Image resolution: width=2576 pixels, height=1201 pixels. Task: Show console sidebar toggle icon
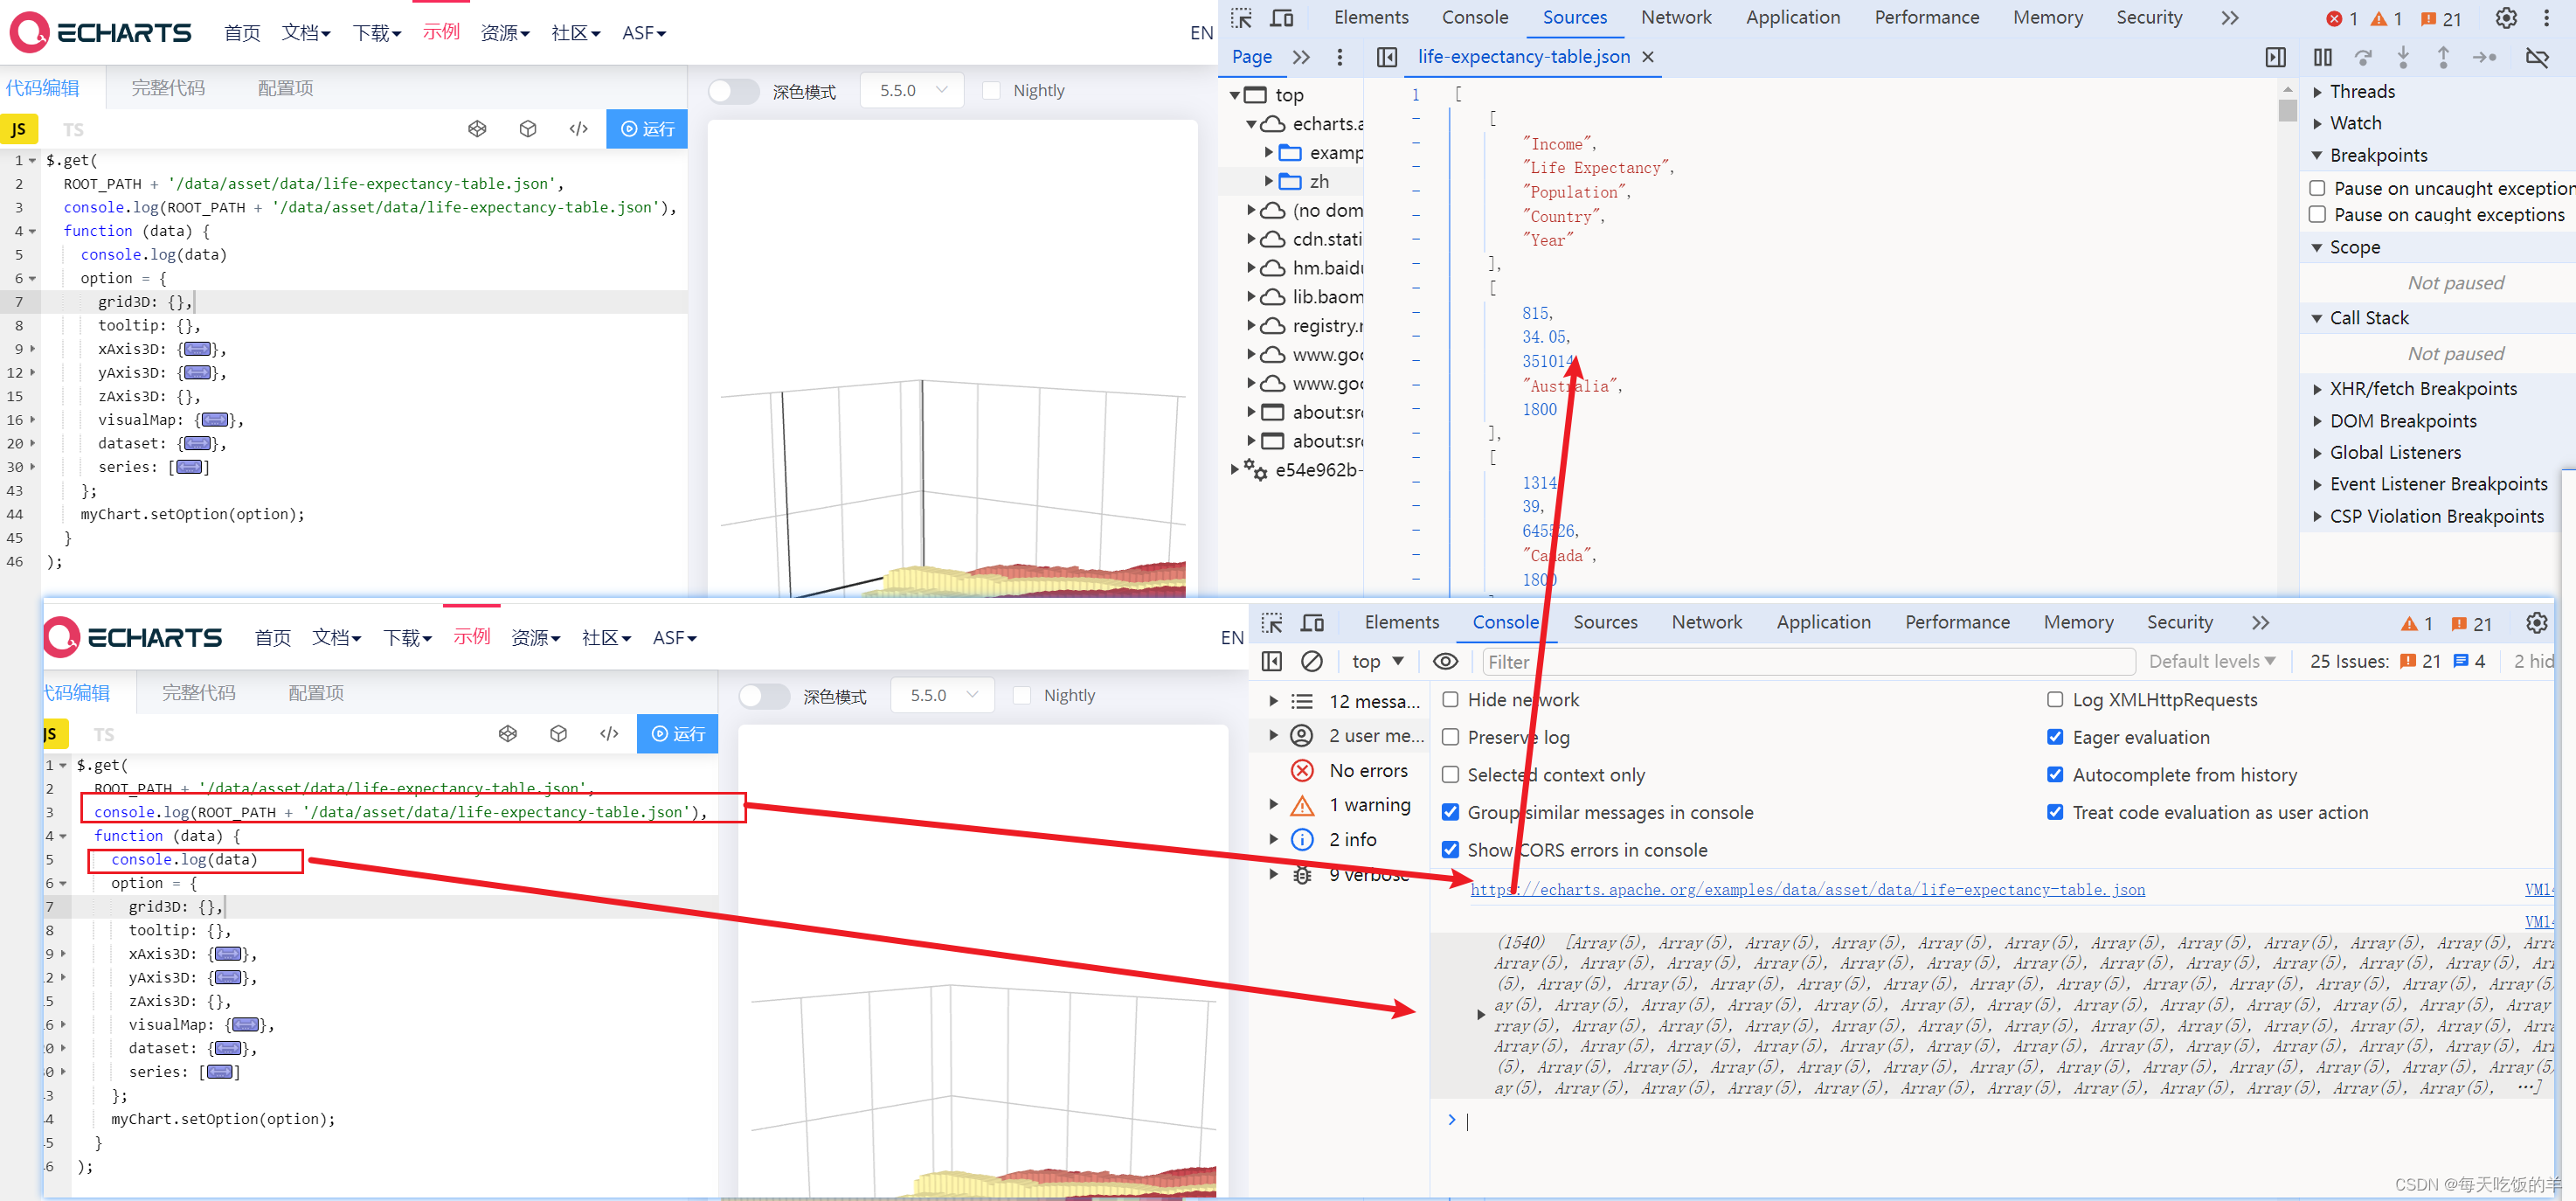(x=1272, y=661)
